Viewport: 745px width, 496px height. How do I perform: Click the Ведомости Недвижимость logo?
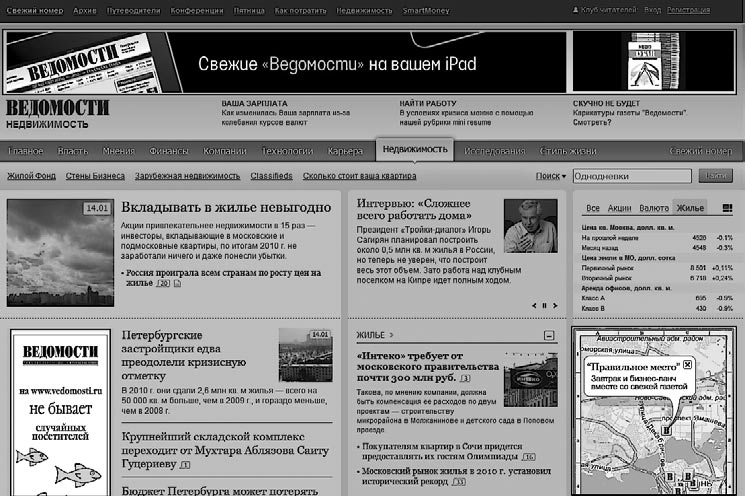point(57,114)
